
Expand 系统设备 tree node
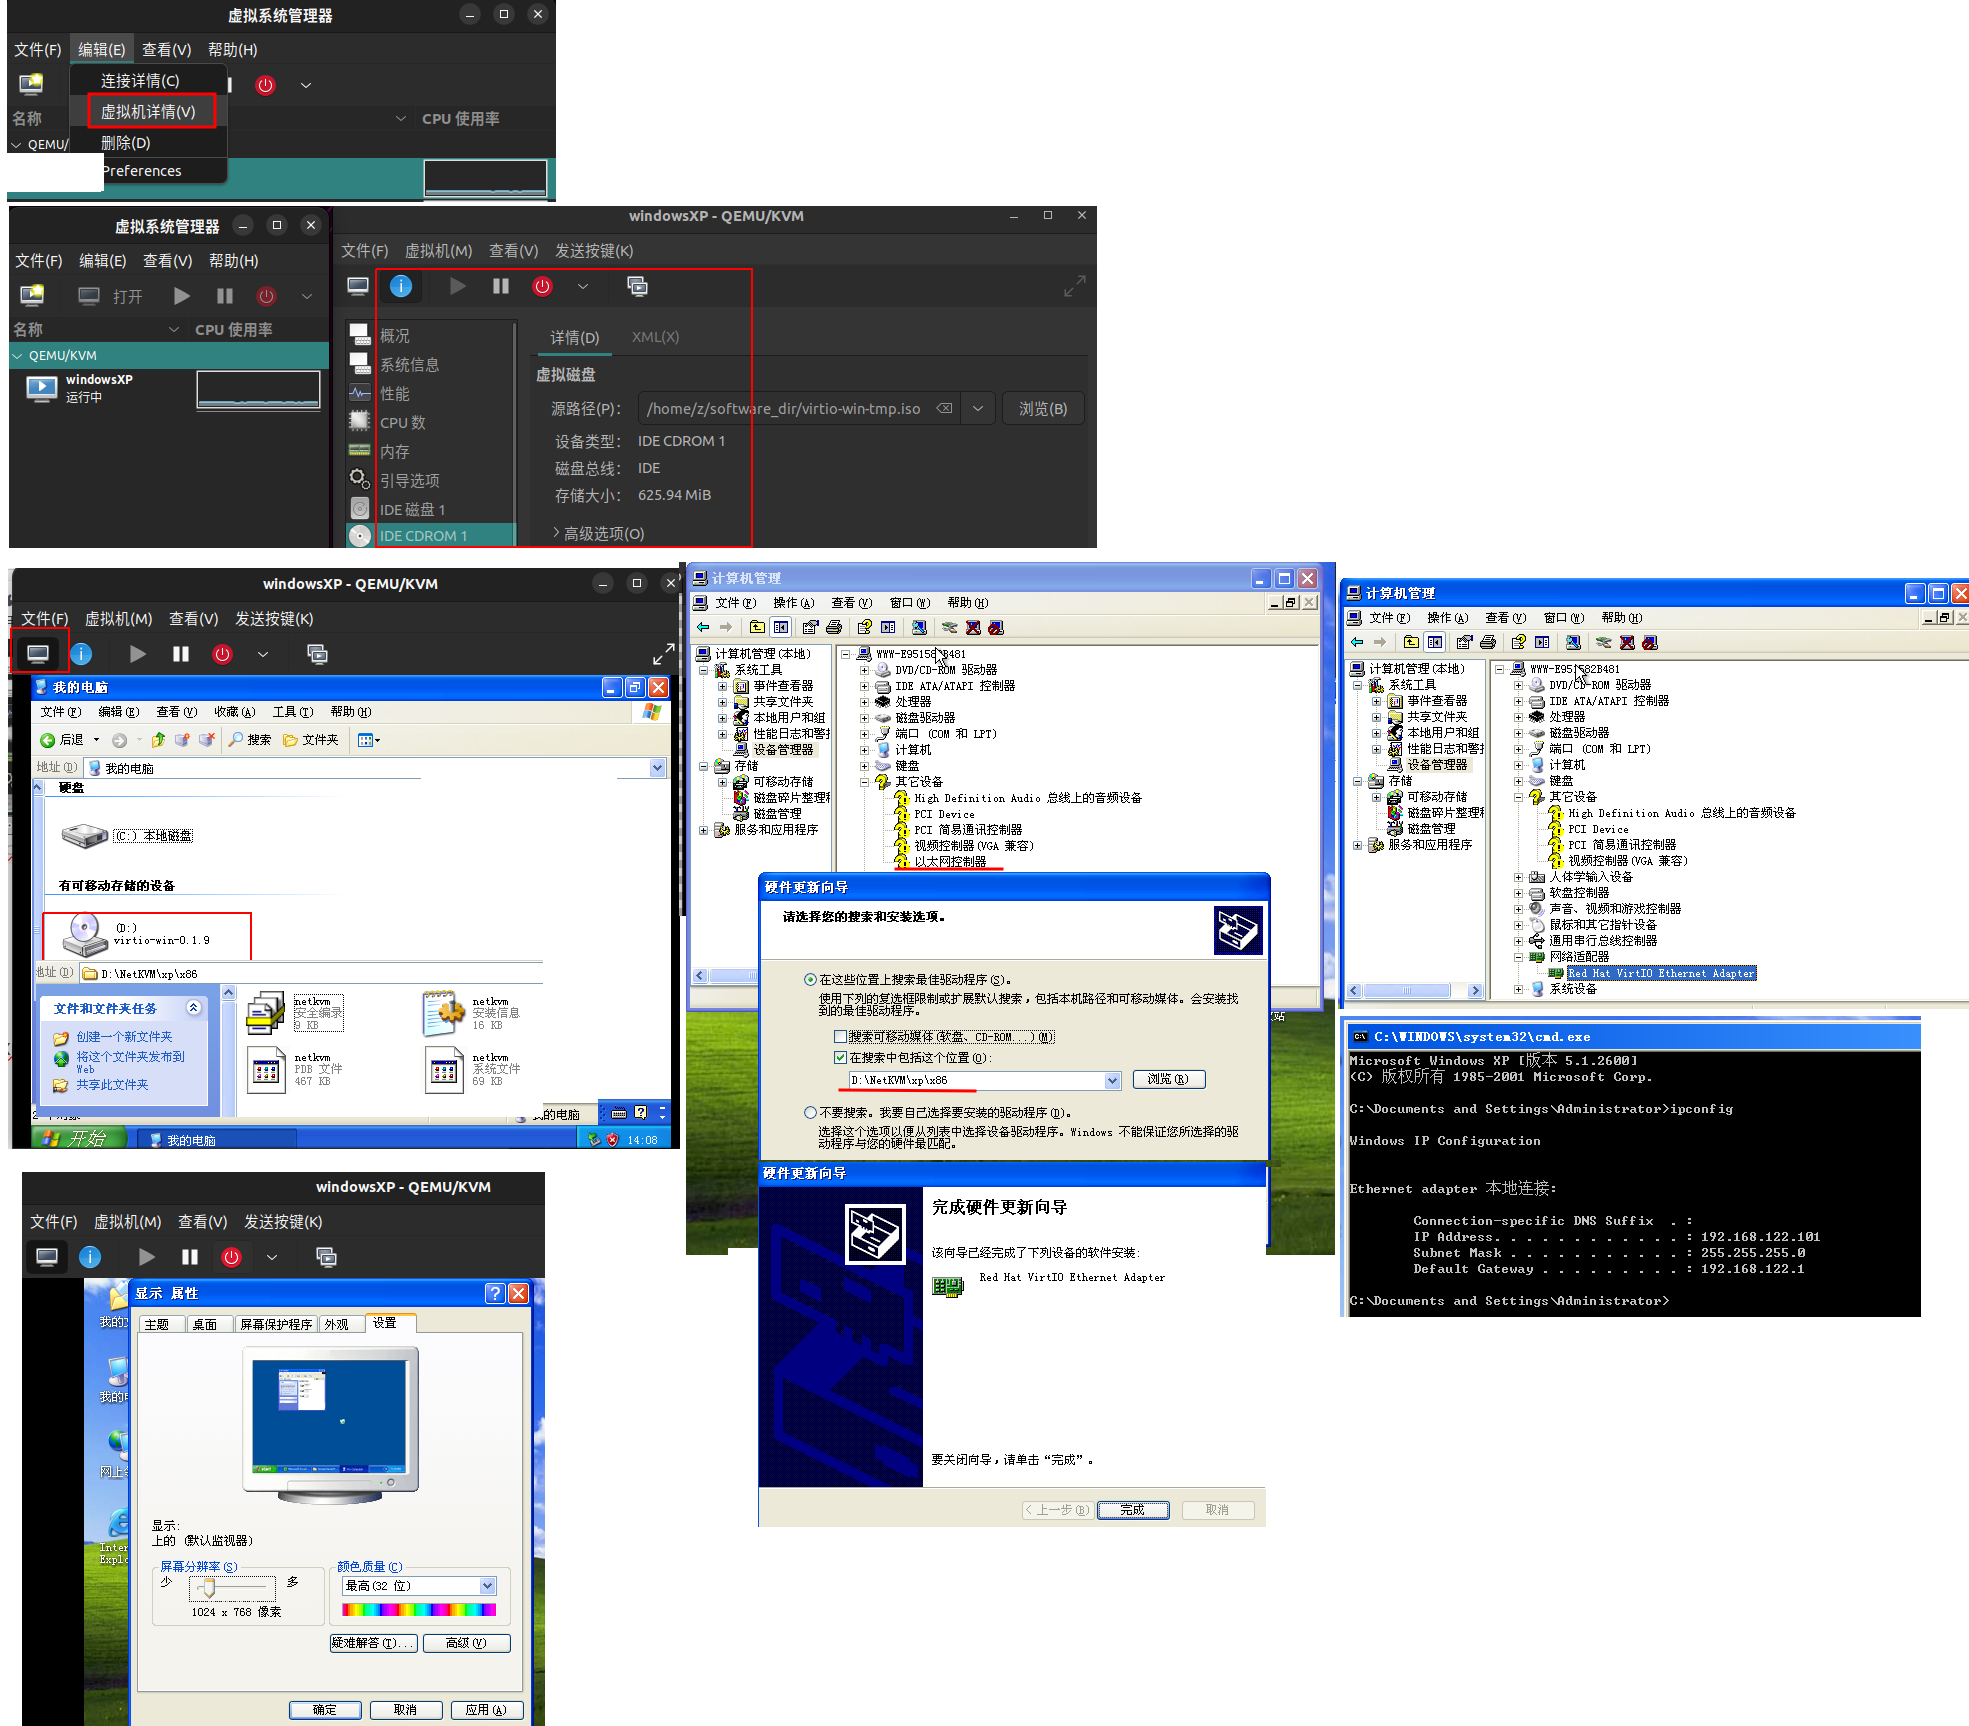coord(1518,989)
